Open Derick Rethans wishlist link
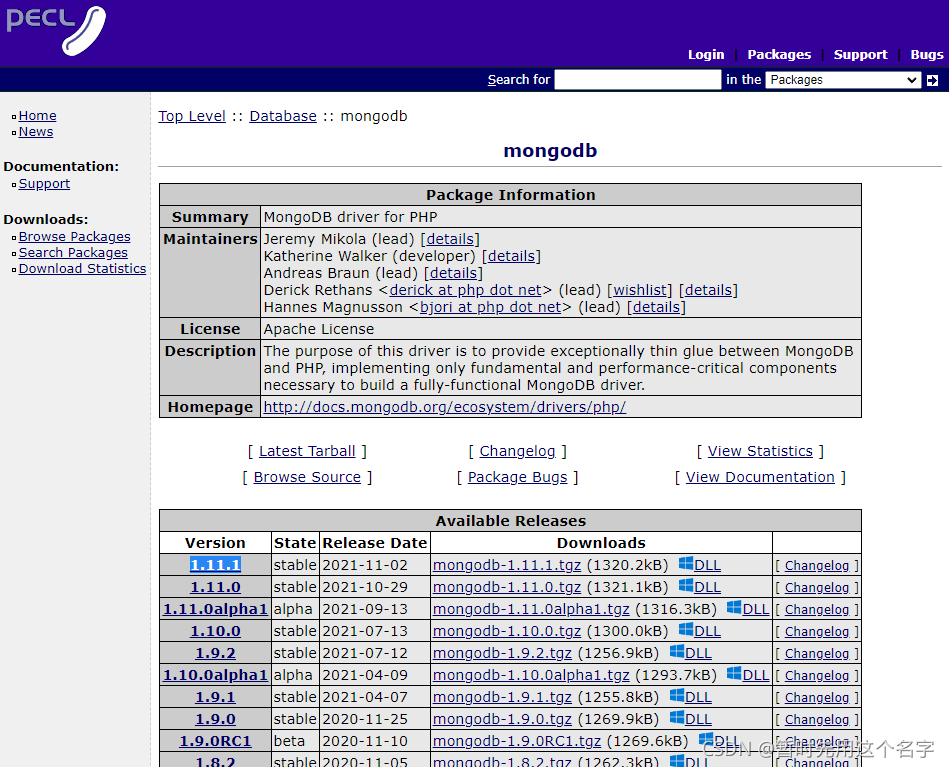The height and width of the screenshot is (767, 949). point(639,290)
